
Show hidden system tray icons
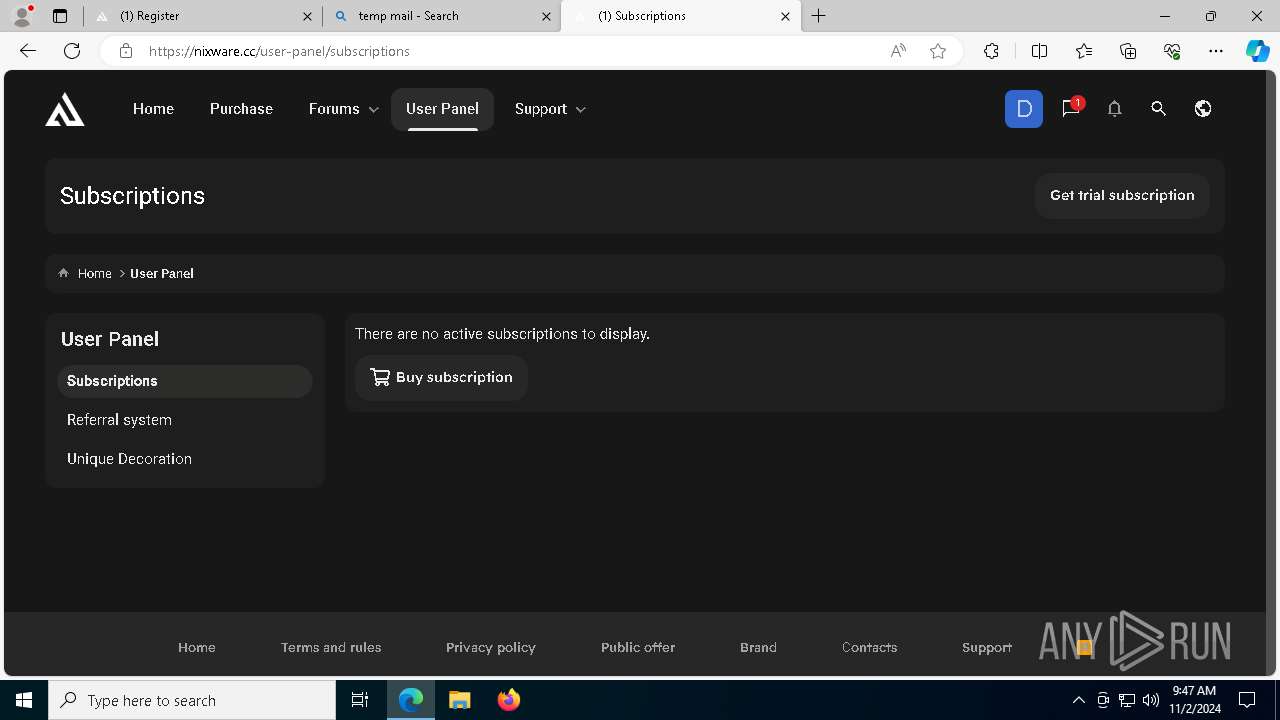coord(1078,700)
